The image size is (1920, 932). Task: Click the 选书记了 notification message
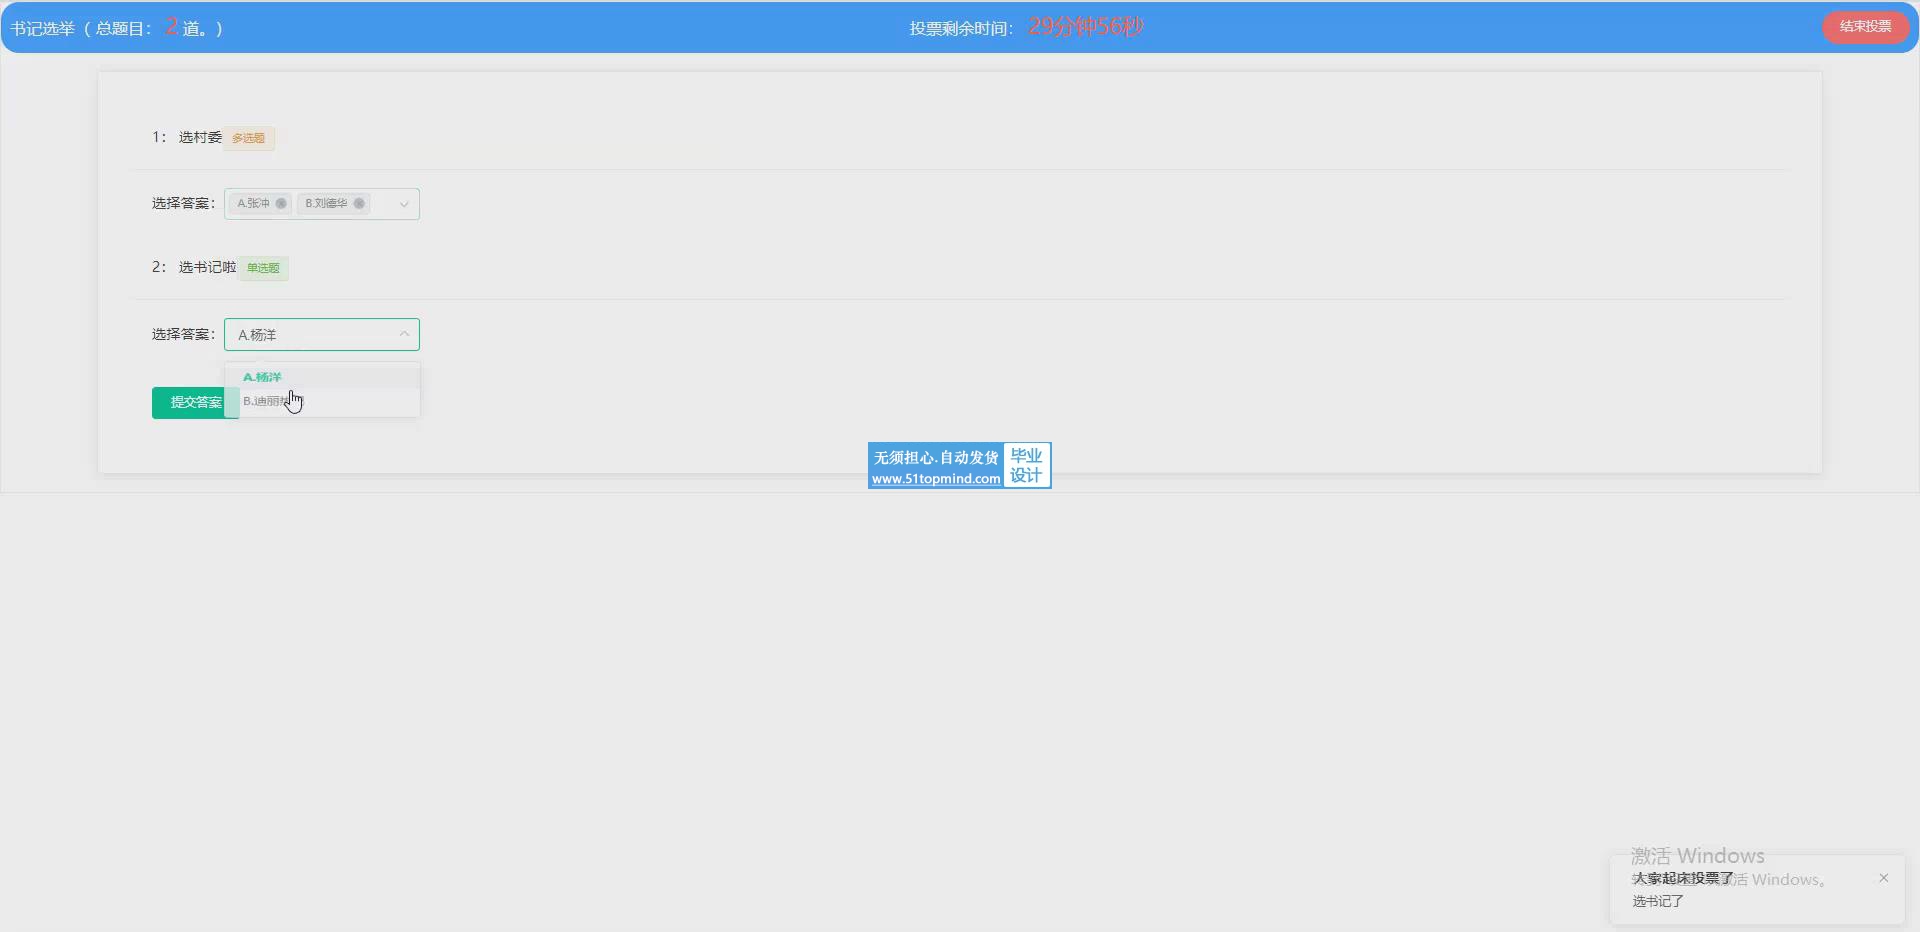[1658, 901]
